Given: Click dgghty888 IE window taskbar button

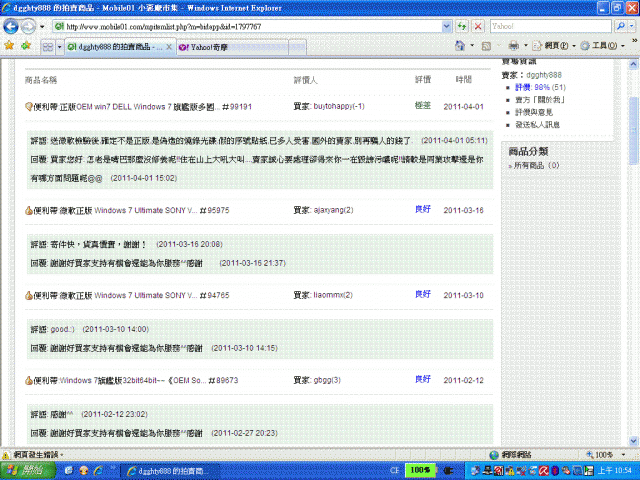Looking at the screenshot, I should pos(170,471).
